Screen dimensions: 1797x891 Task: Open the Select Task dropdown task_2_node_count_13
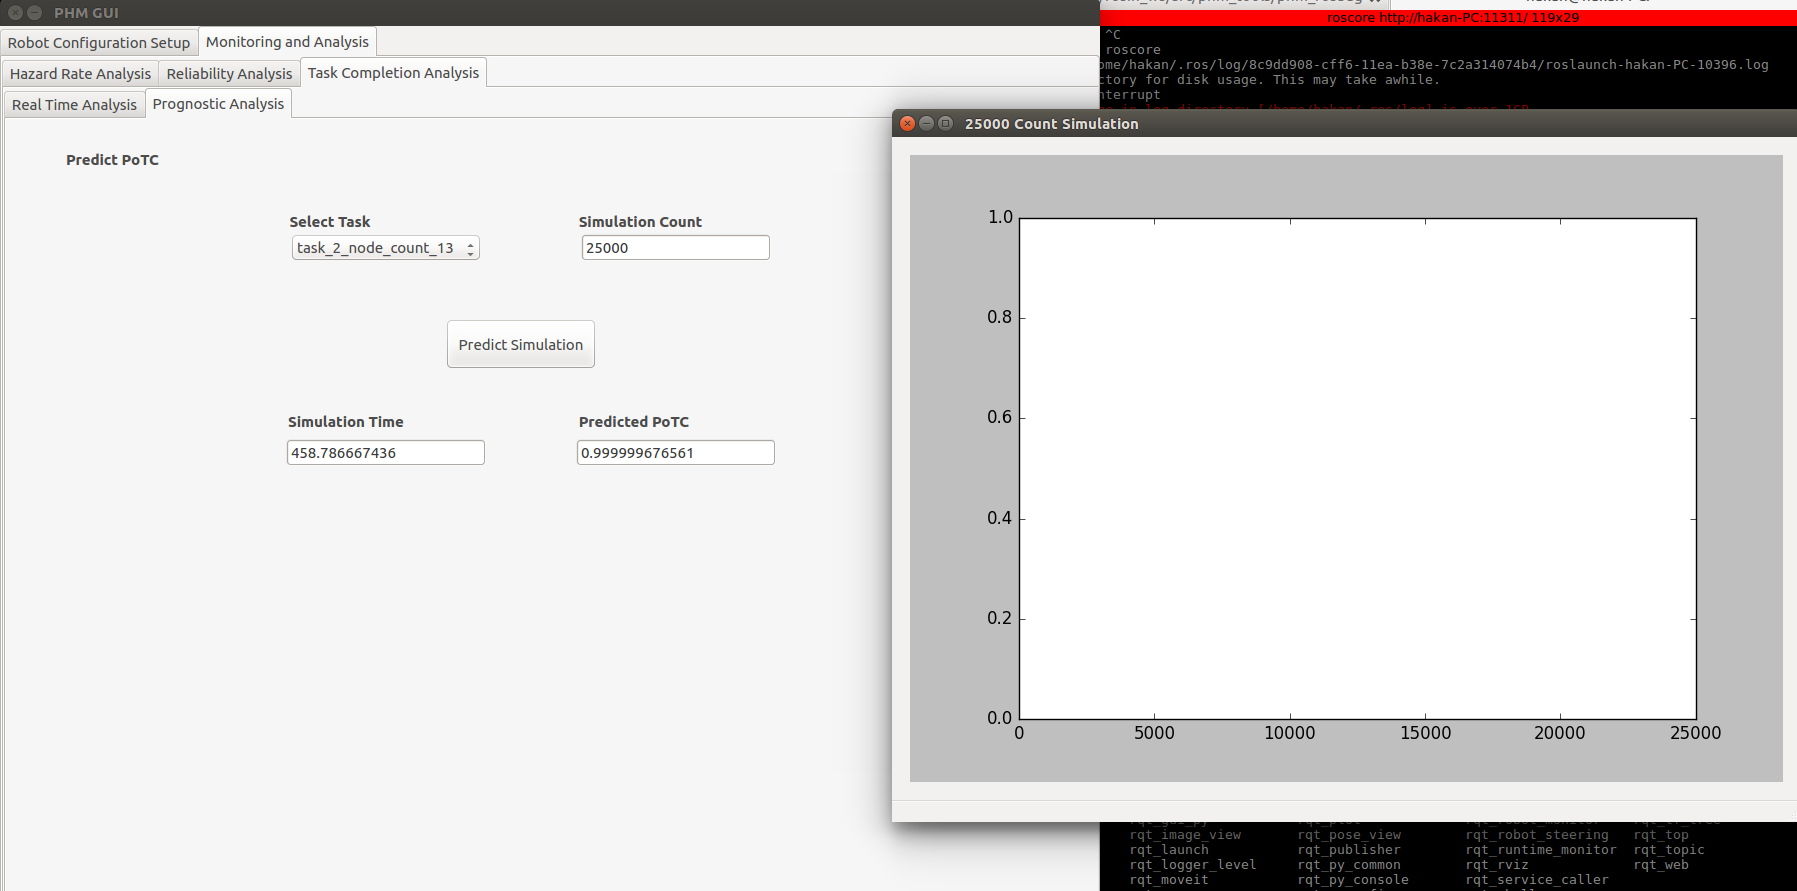[385, 248]
